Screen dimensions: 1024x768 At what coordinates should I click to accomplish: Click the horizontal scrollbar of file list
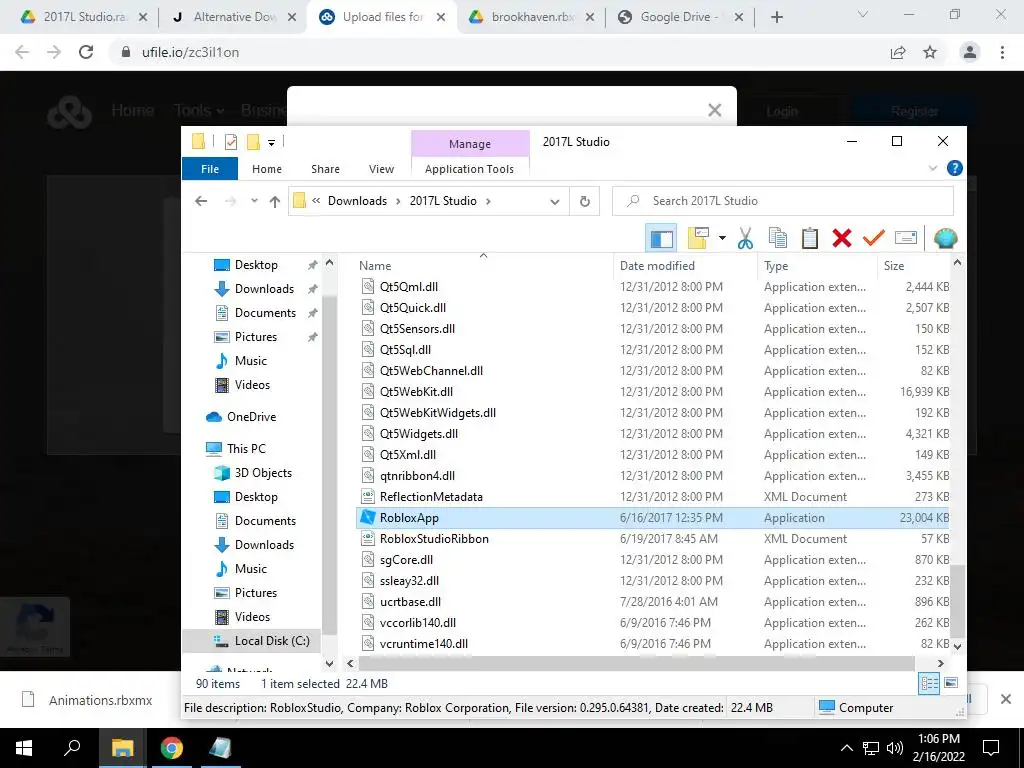636,664
